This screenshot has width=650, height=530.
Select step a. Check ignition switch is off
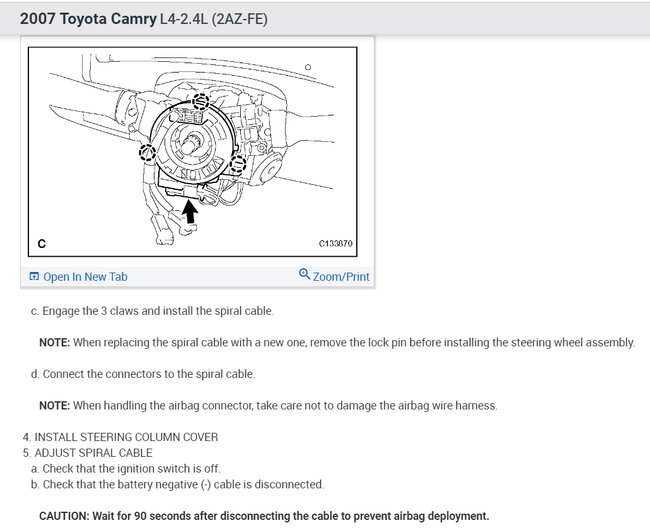point(126,469)
